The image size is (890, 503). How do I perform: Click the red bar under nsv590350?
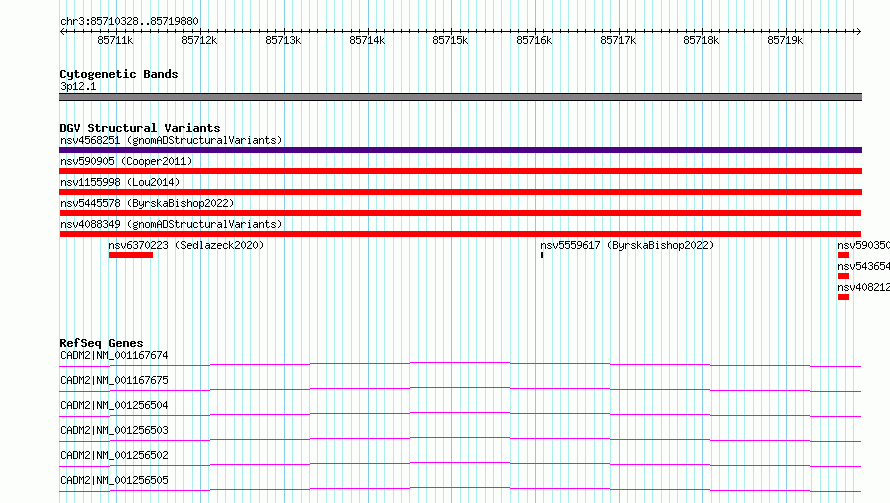(x=843, y=255)
